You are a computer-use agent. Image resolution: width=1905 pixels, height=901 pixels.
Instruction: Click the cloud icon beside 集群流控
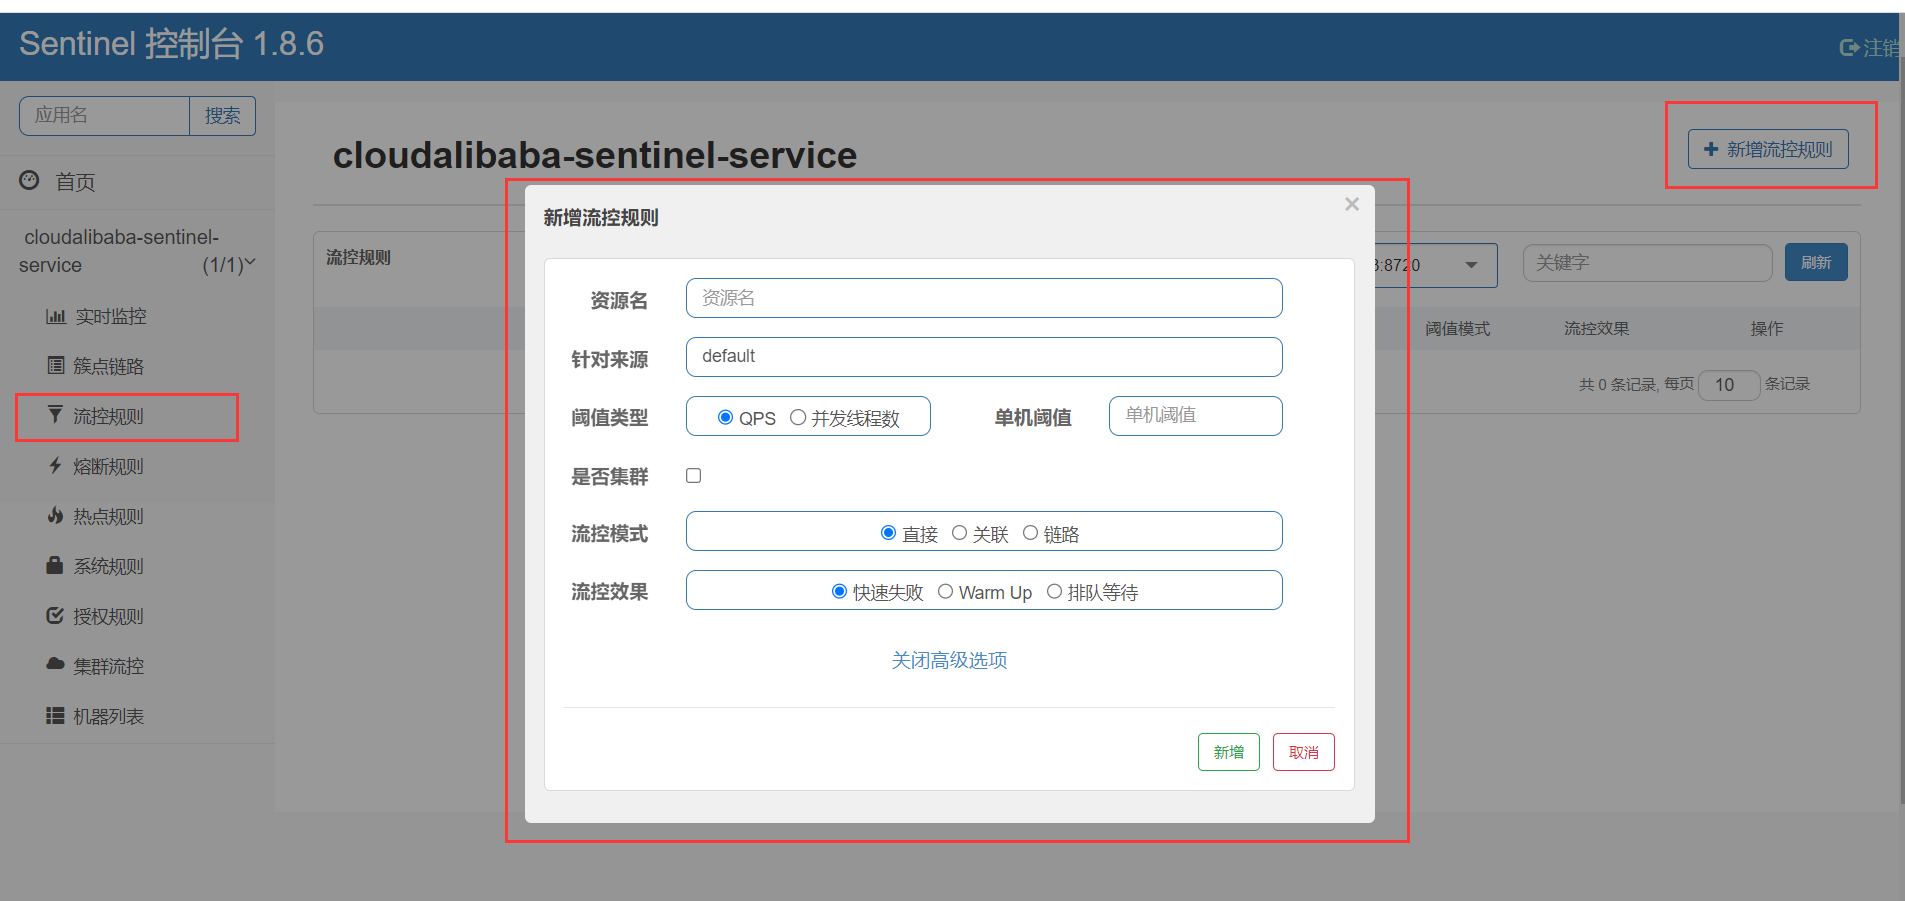coord(55,664)
